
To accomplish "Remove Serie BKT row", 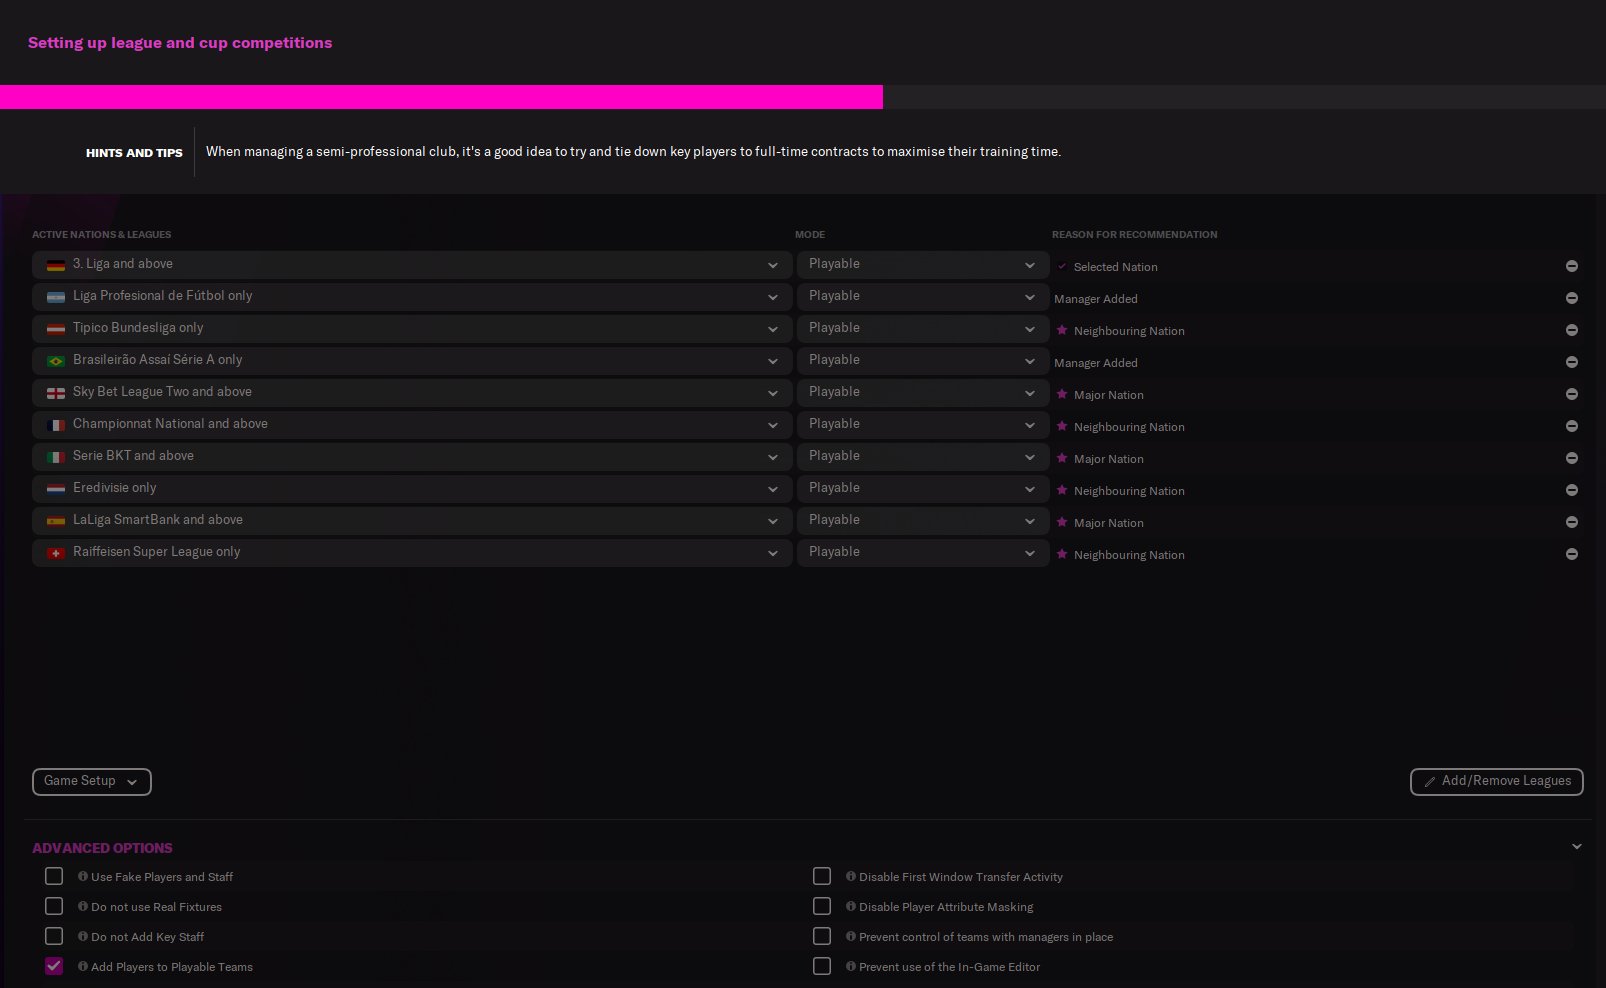I will 1572,458.
